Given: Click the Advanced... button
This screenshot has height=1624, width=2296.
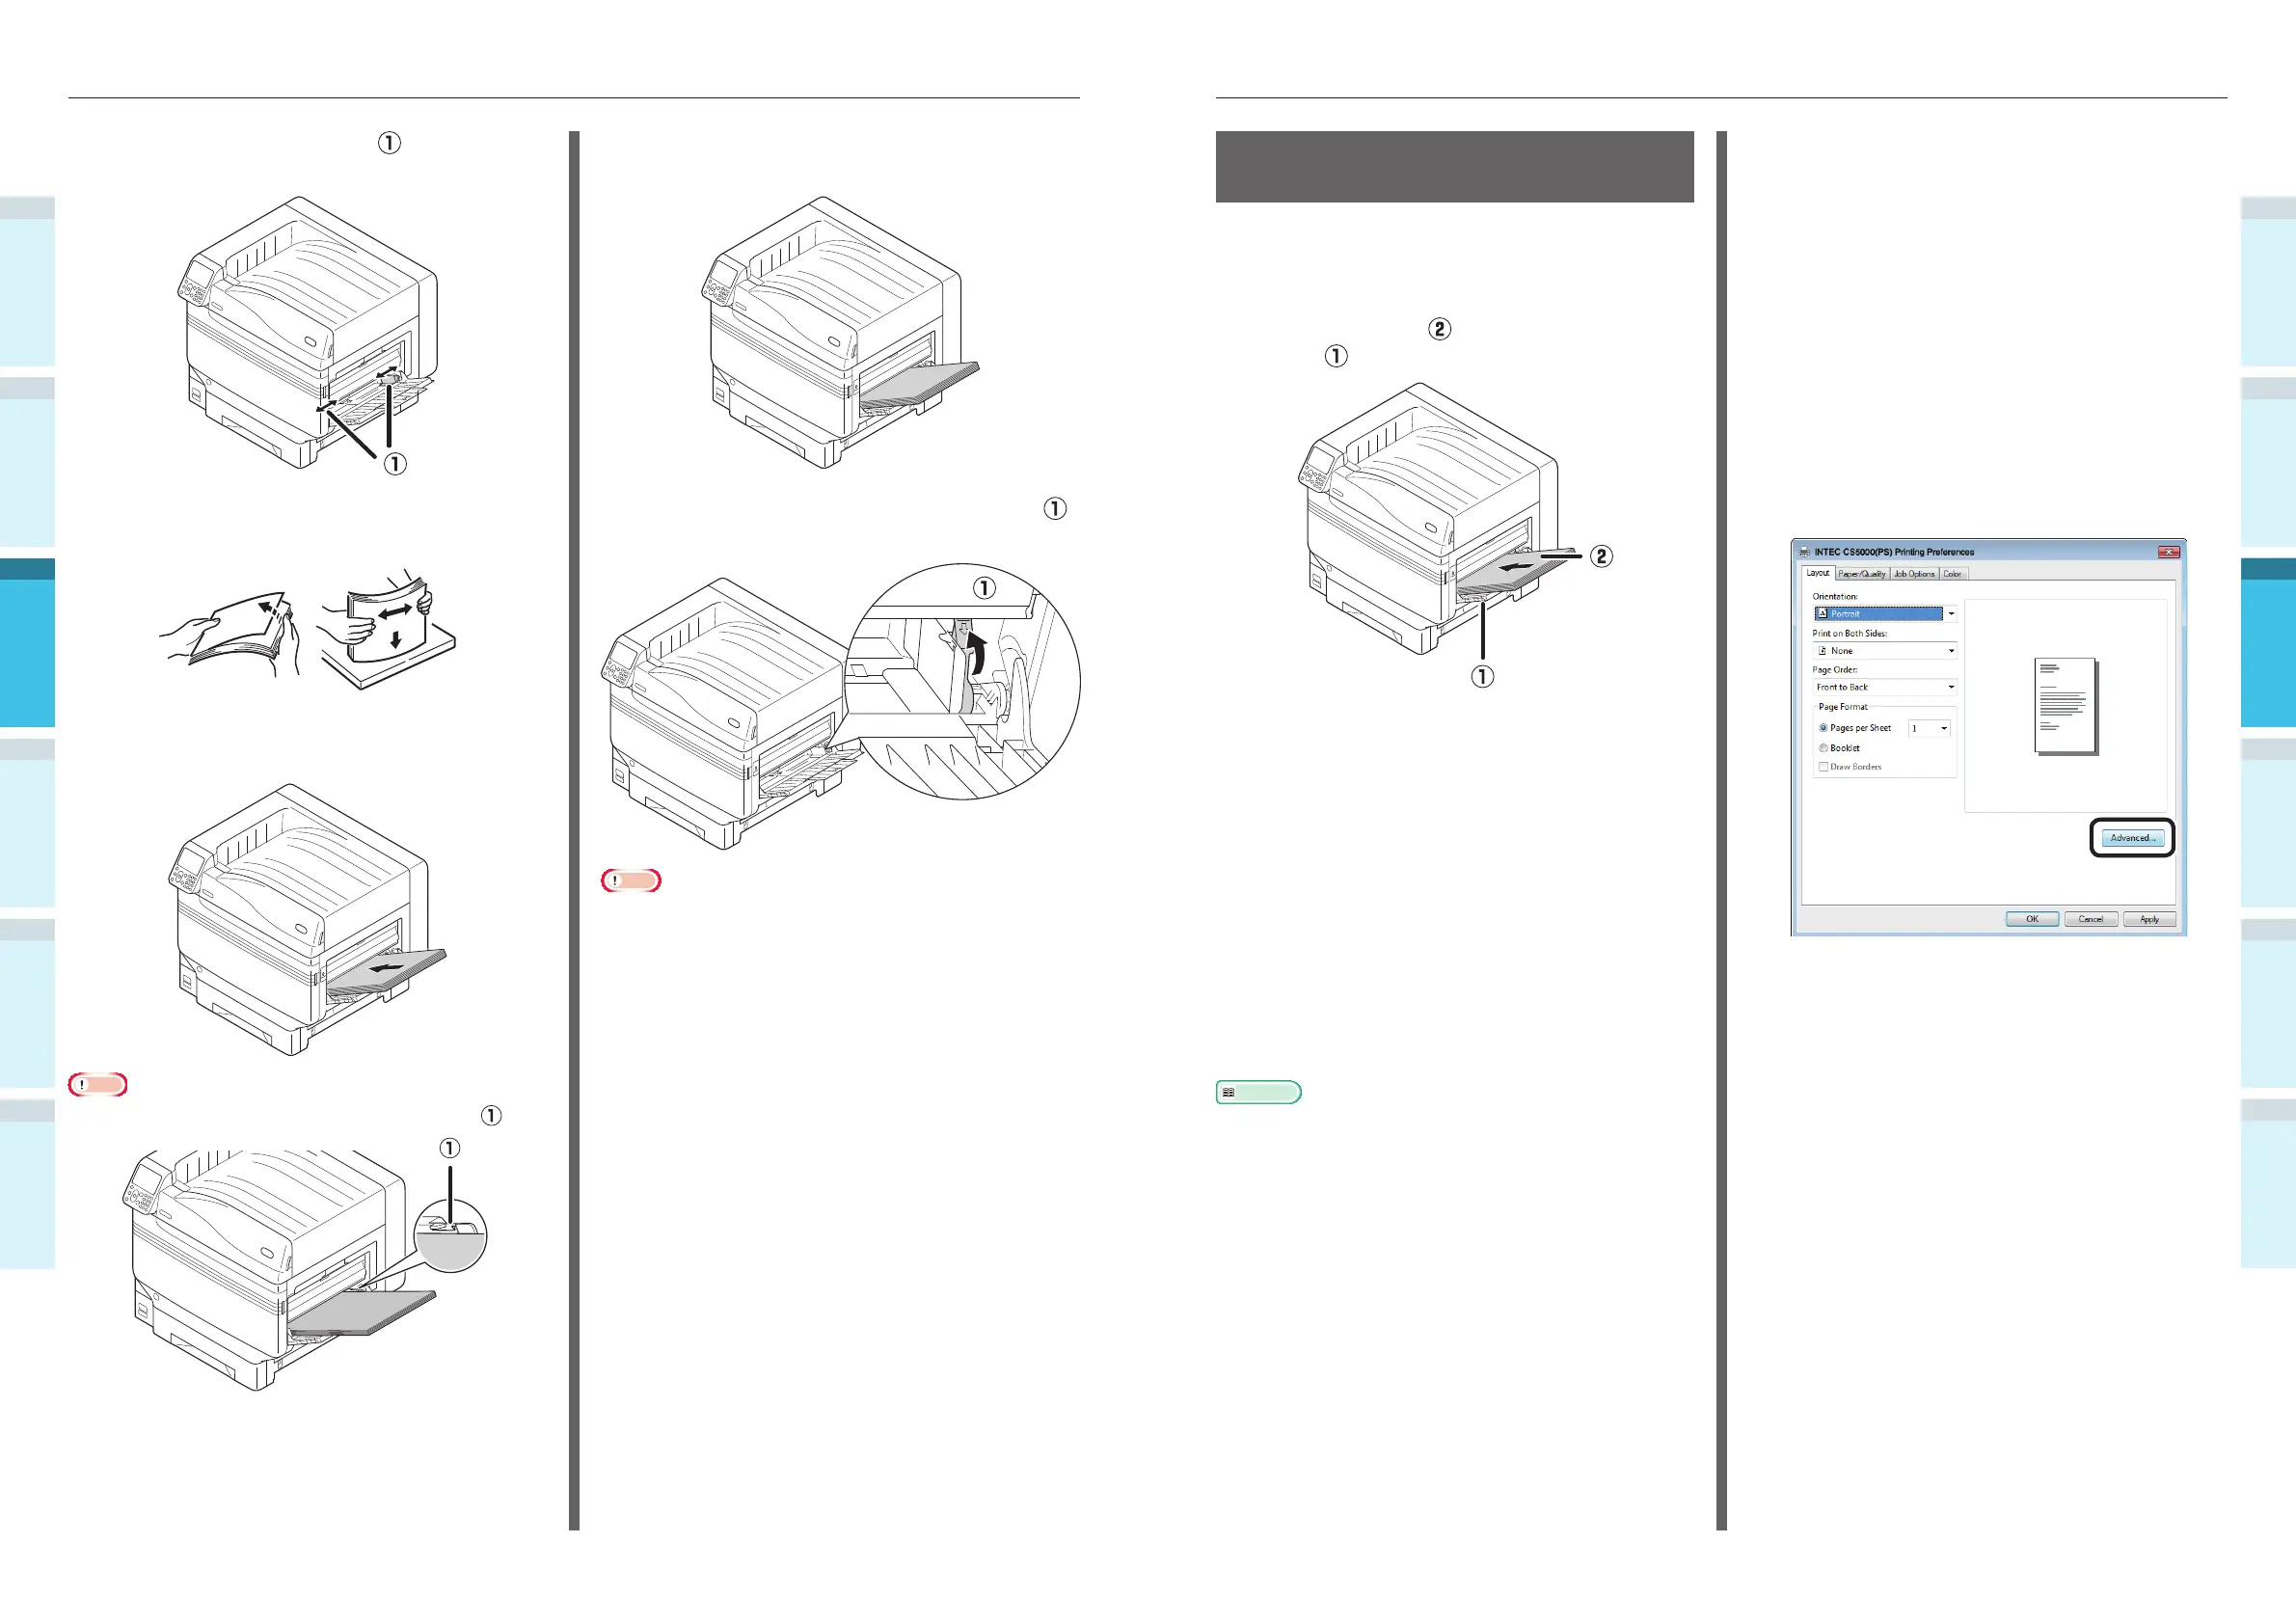Looking at the screenshot, I should coord(2132,838).
